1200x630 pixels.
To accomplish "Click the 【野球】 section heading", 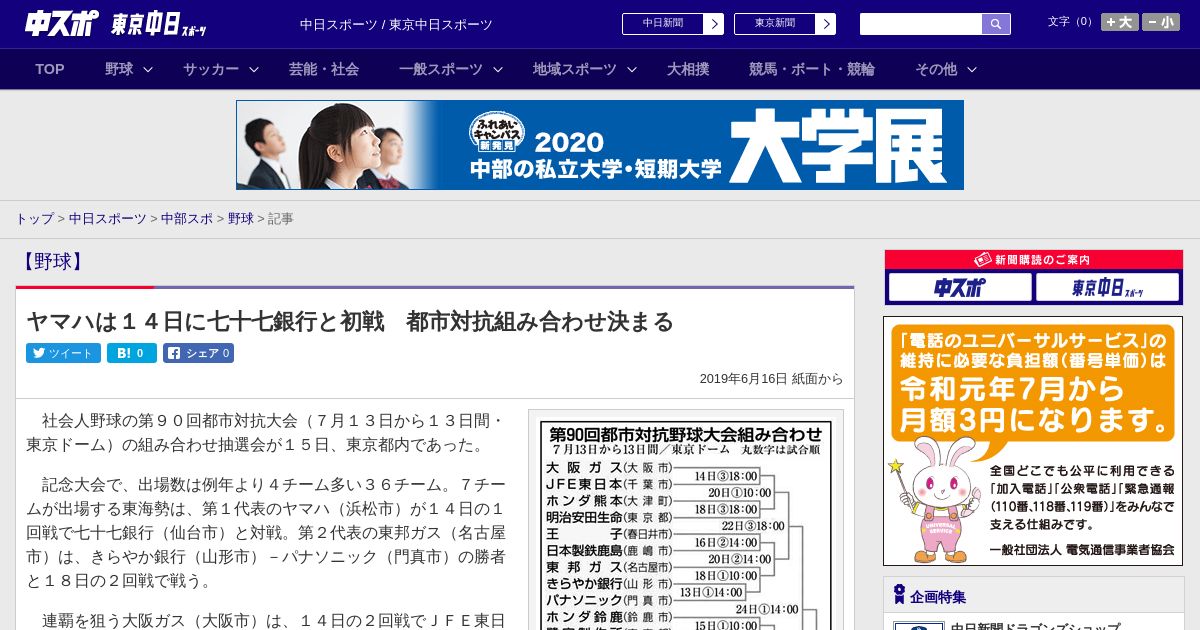I will click(x=51, y=262).
